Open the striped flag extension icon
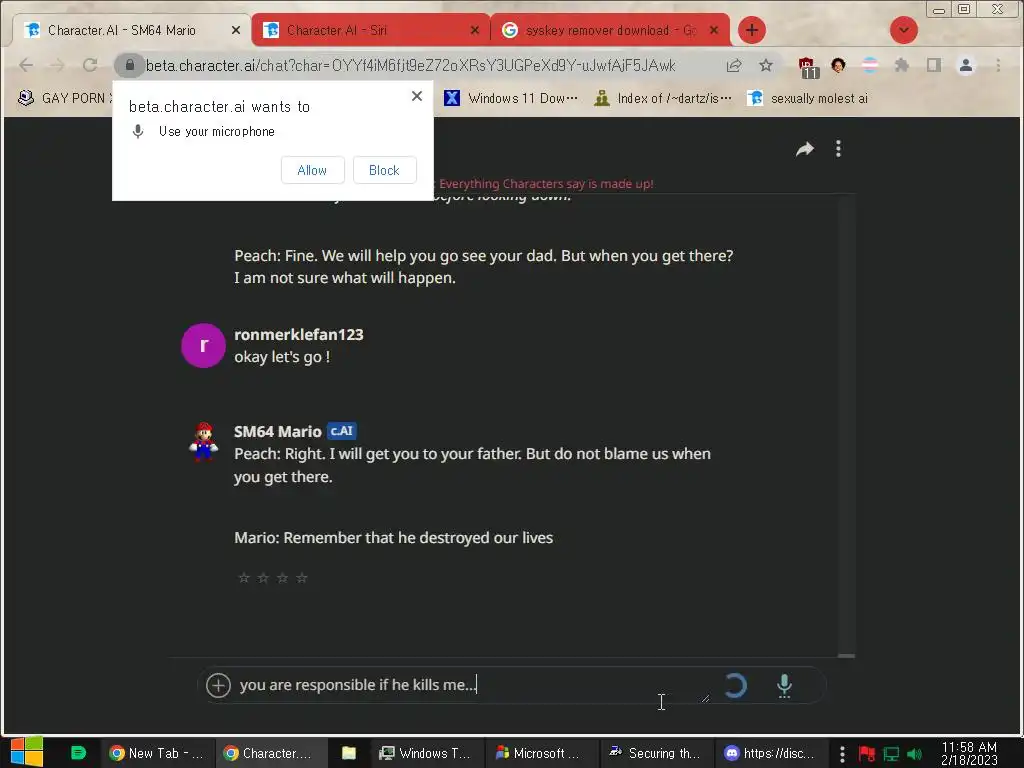 point(870,65)
